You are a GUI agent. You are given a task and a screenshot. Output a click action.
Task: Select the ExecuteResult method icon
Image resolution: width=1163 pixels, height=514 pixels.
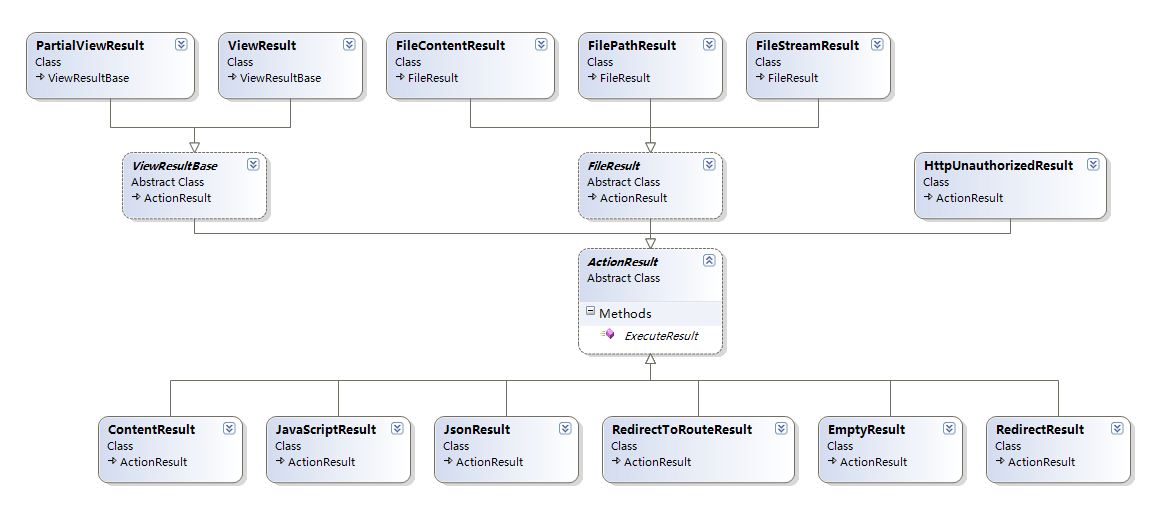click(607, 335)
